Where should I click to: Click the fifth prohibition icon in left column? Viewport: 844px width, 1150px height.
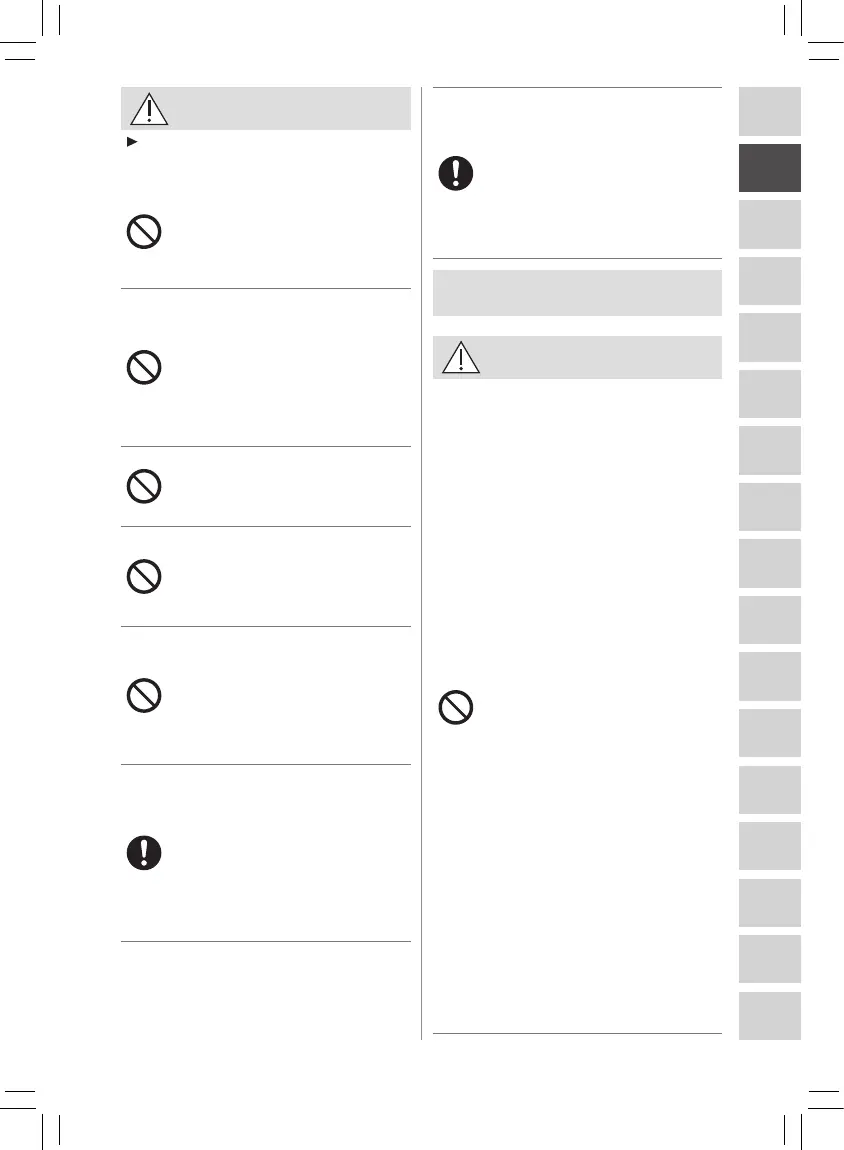coord(144,696)
